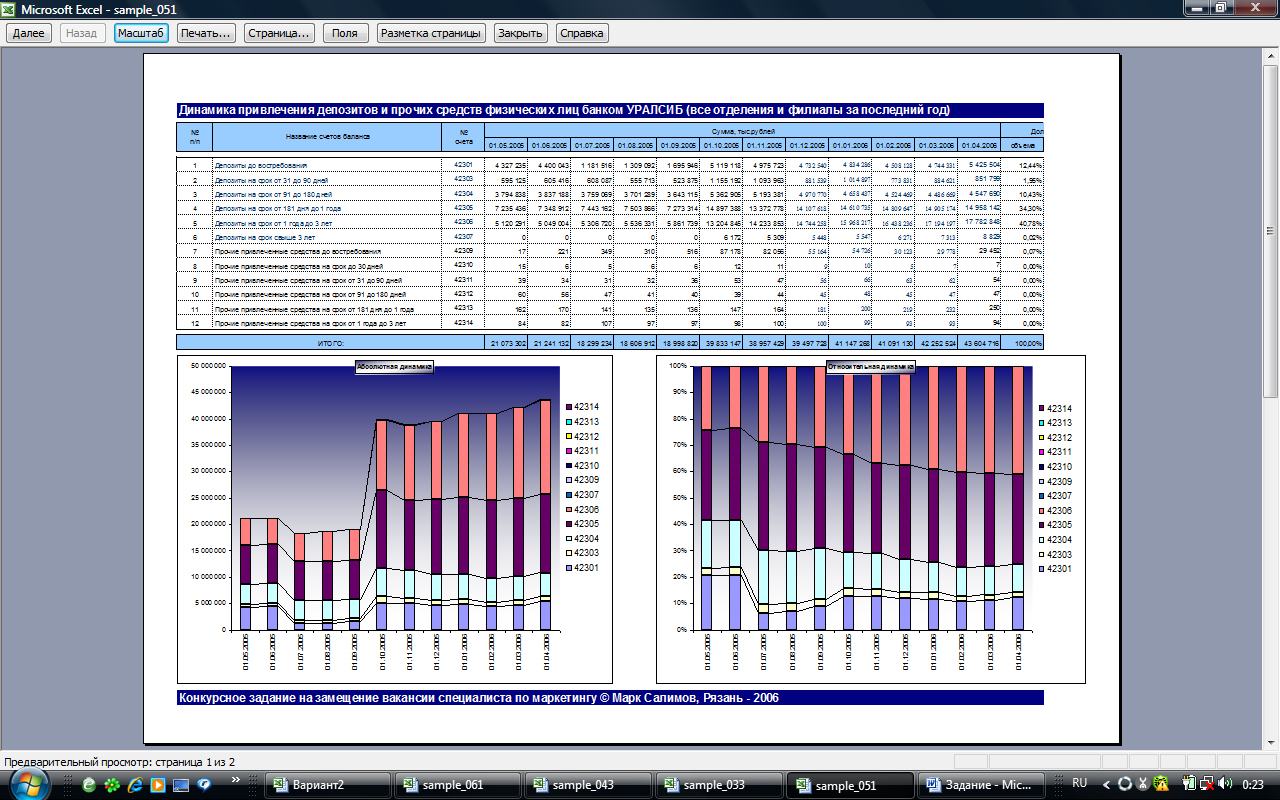The image size is (1280, 800).
Task: Click the table title Динамика привлечения депозитов
Action: [x=610, y=110]
